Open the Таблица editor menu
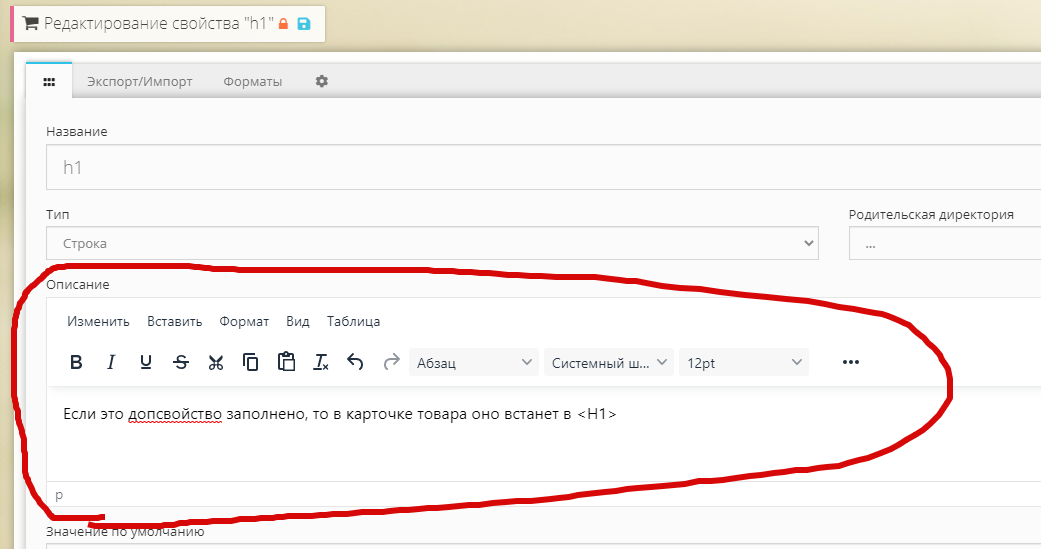This screenshot has height=549, width=1041. pos(353,321)
